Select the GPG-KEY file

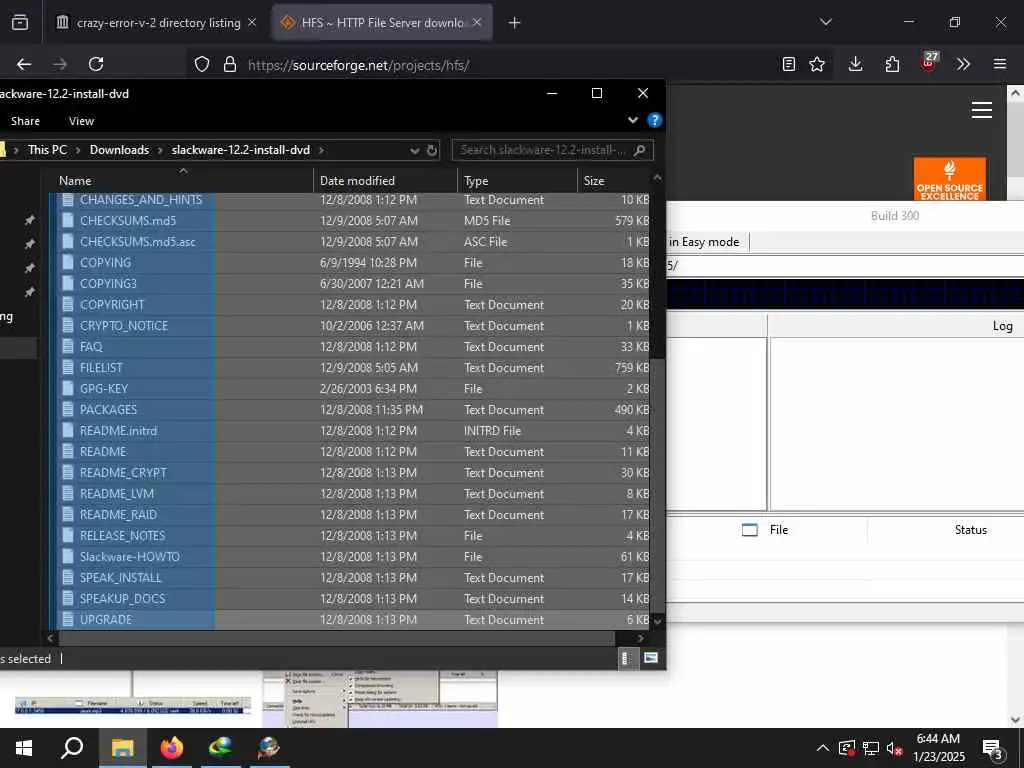pos(104,389)
